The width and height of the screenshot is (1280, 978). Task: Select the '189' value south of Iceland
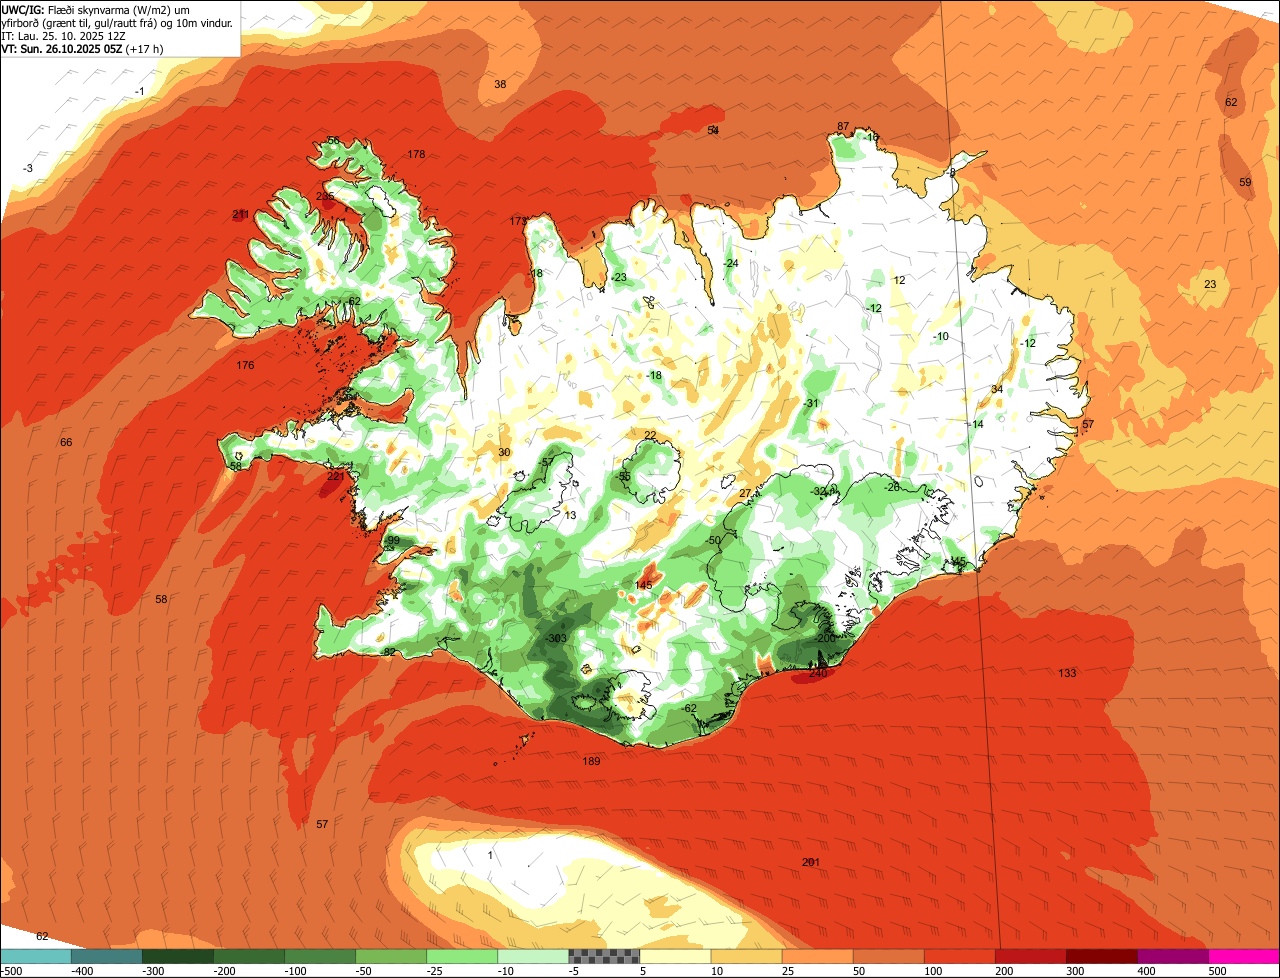(591, 761)
